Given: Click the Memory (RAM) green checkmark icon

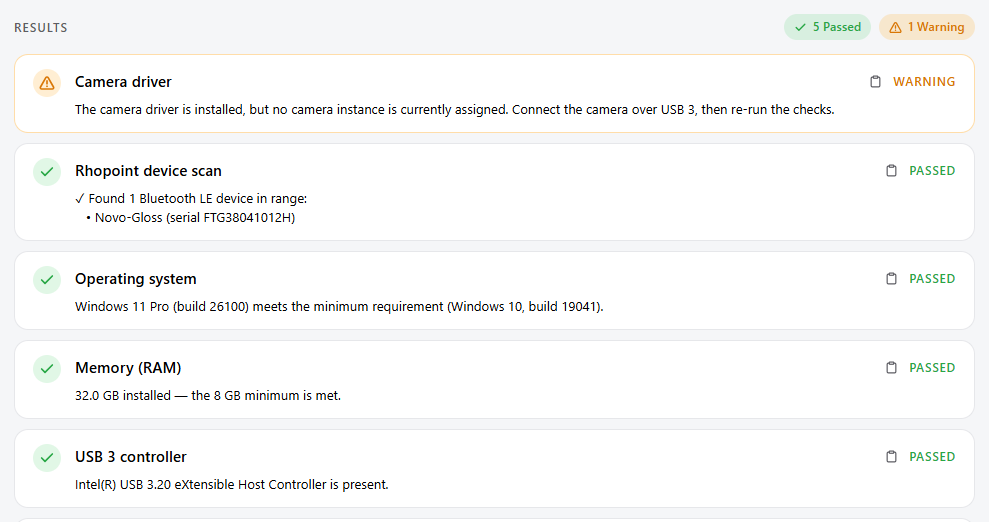Looking at the screenshot, I should click(x=47, y=368).
